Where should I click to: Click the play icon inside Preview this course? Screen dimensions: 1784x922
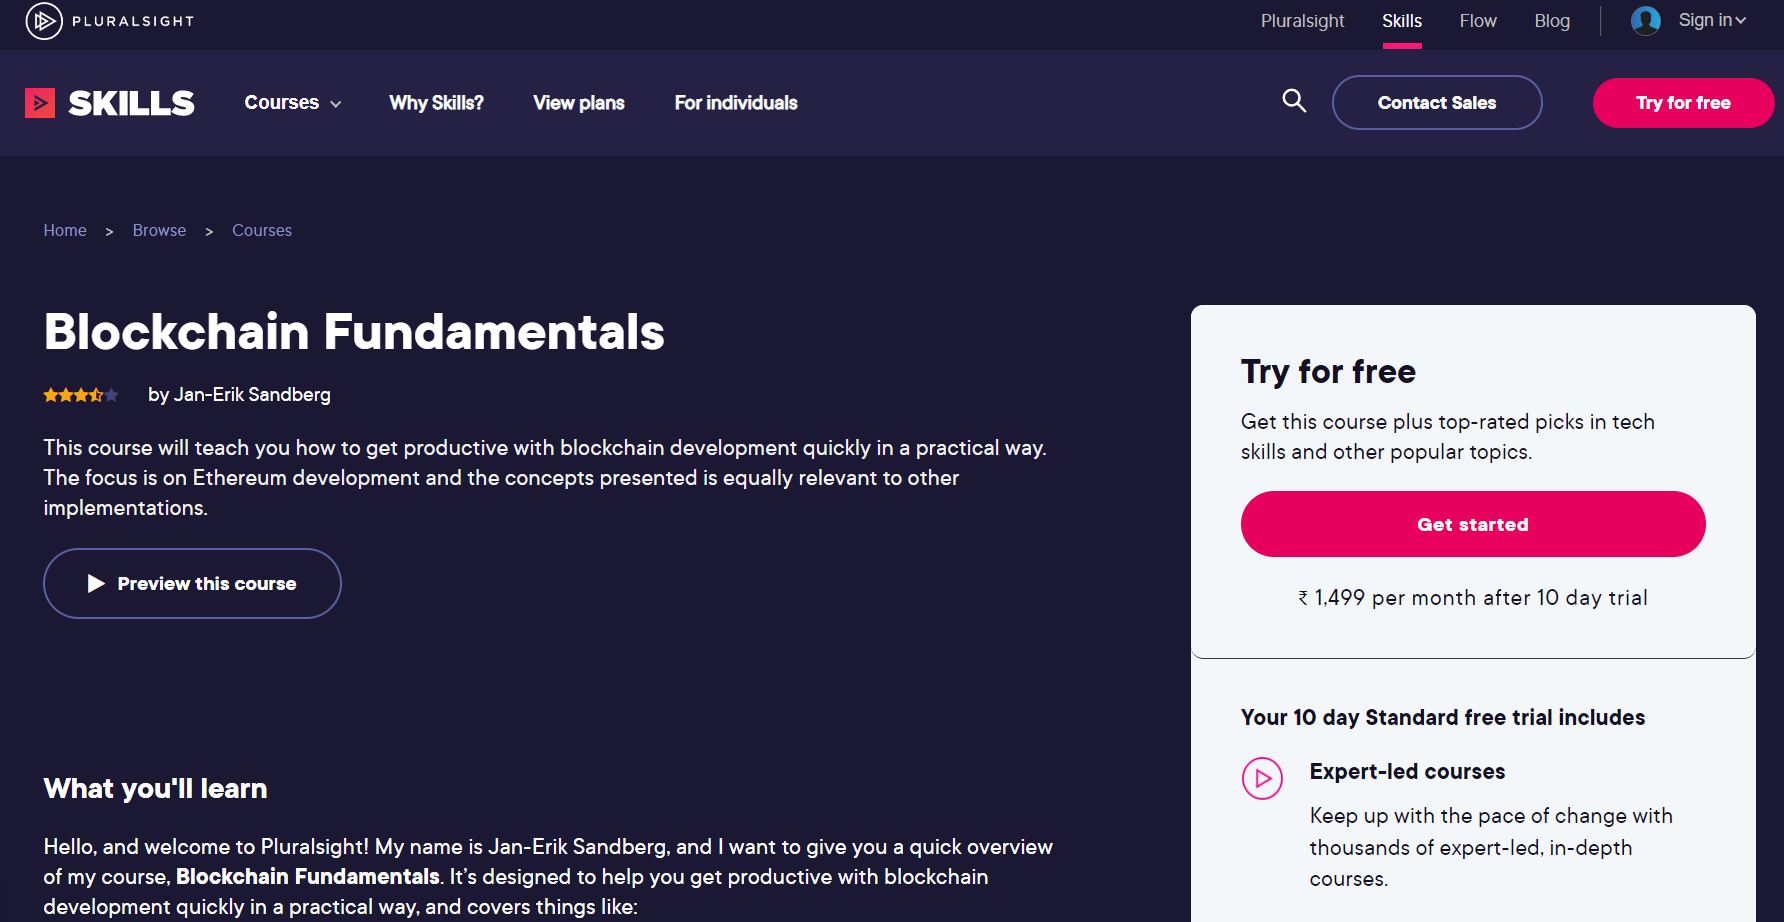point(95,583)
